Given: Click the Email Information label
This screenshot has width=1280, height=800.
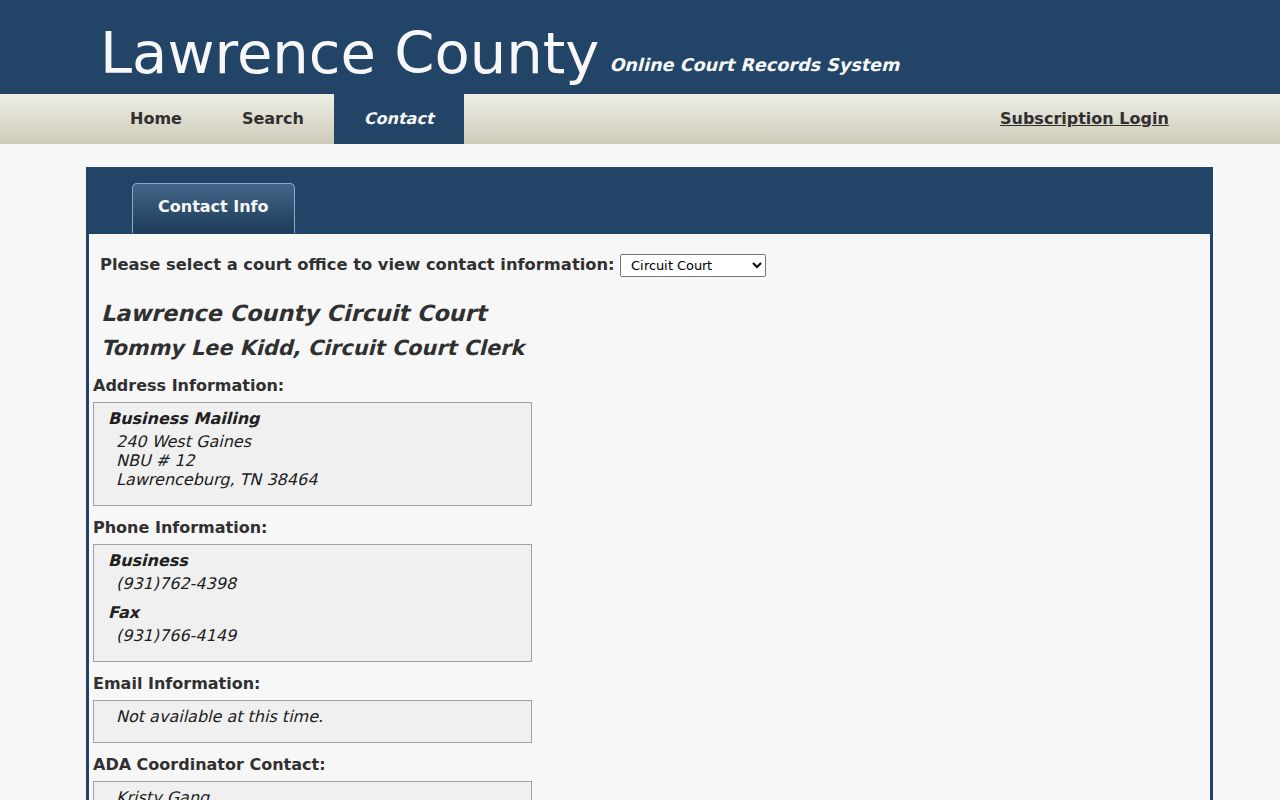Looking at the screenshot, I should point(177,683).
